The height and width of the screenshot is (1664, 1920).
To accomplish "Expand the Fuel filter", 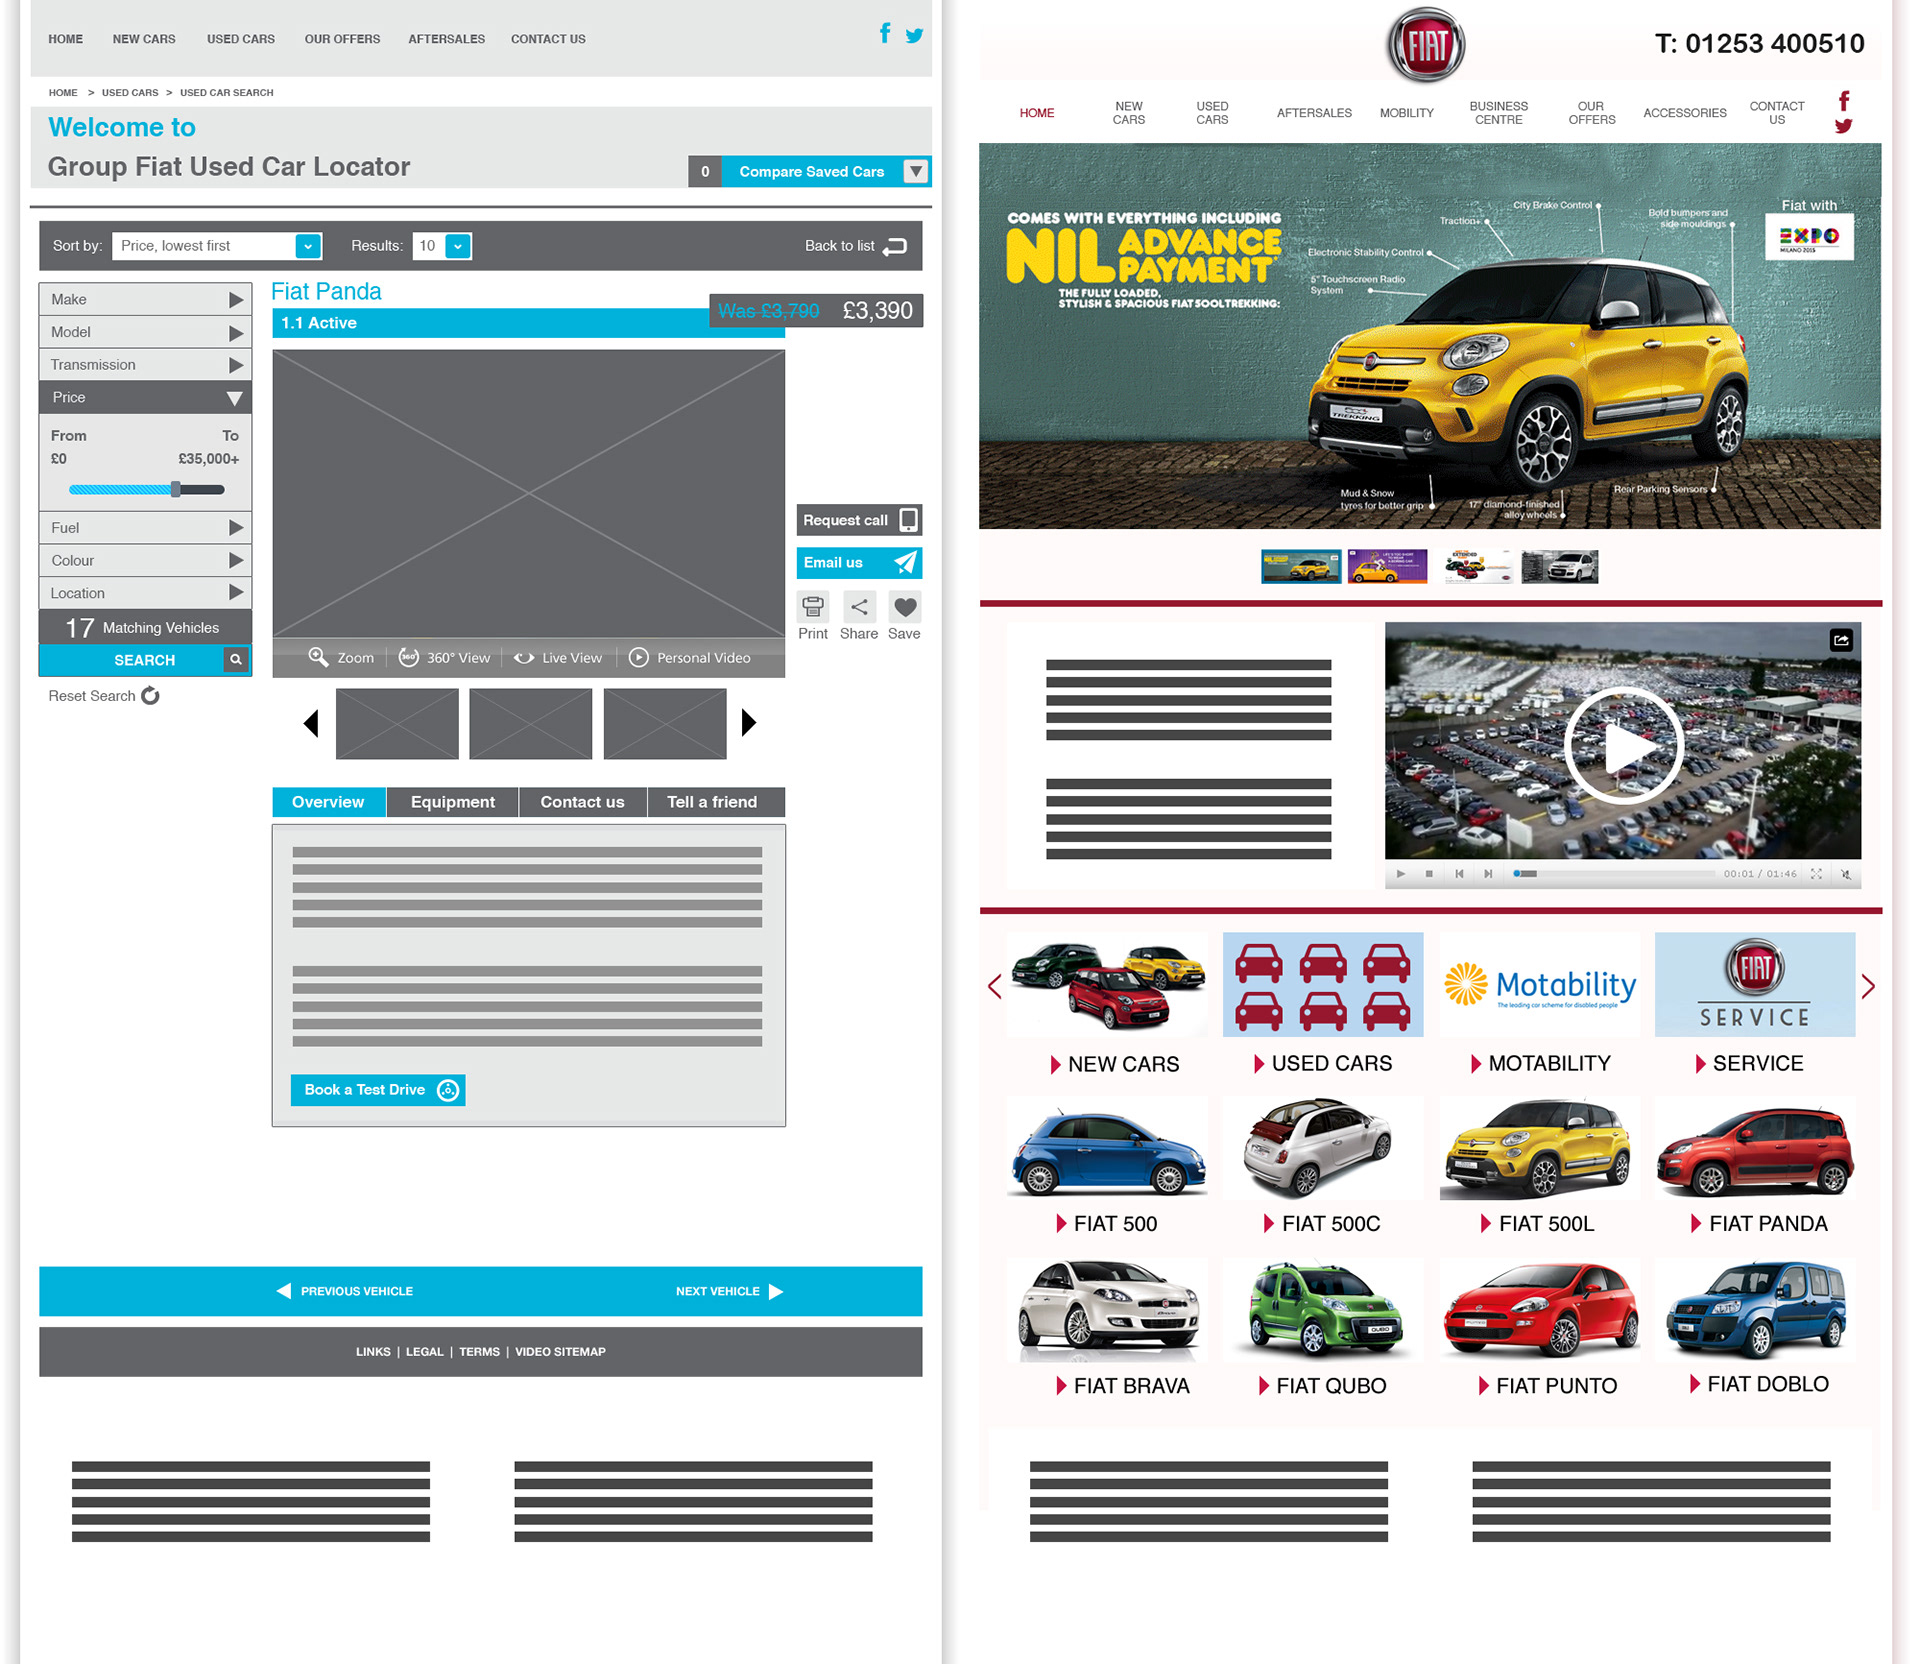I will click(145, 528).
